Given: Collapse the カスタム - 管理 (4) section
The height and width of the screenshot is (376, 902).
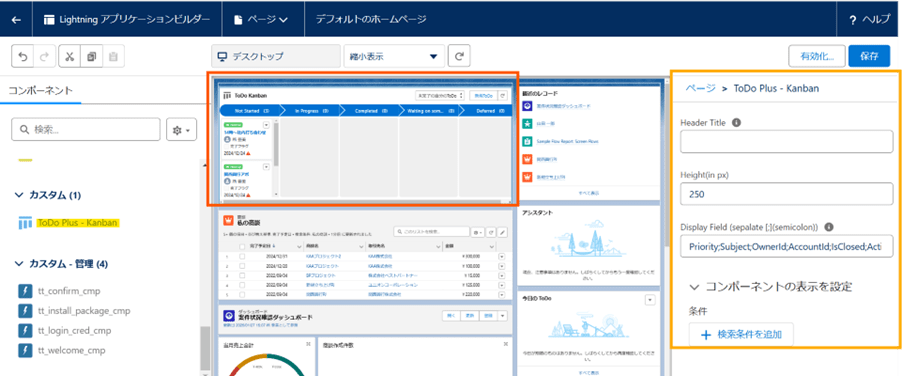Looking at the screenshot, I should pyautogui.click(x=18, y=264).
